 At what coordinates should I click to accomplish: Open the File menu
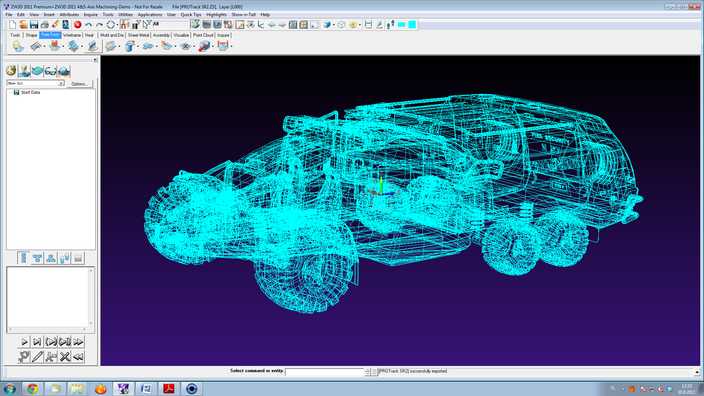(x=9, y=15)
